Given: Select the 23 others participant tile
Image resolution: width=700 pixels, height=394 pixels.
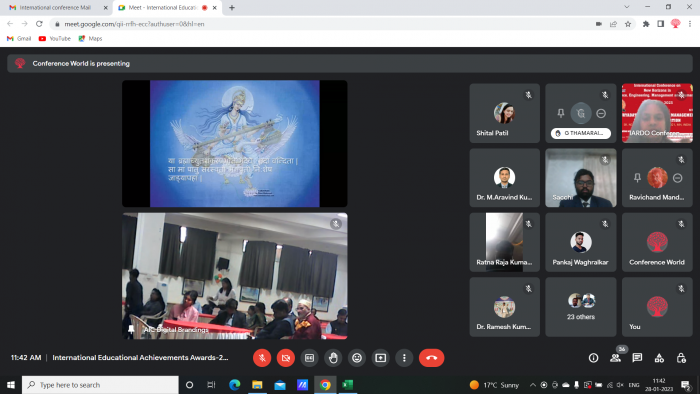Looking at the screenshot, I should (580, 307).
